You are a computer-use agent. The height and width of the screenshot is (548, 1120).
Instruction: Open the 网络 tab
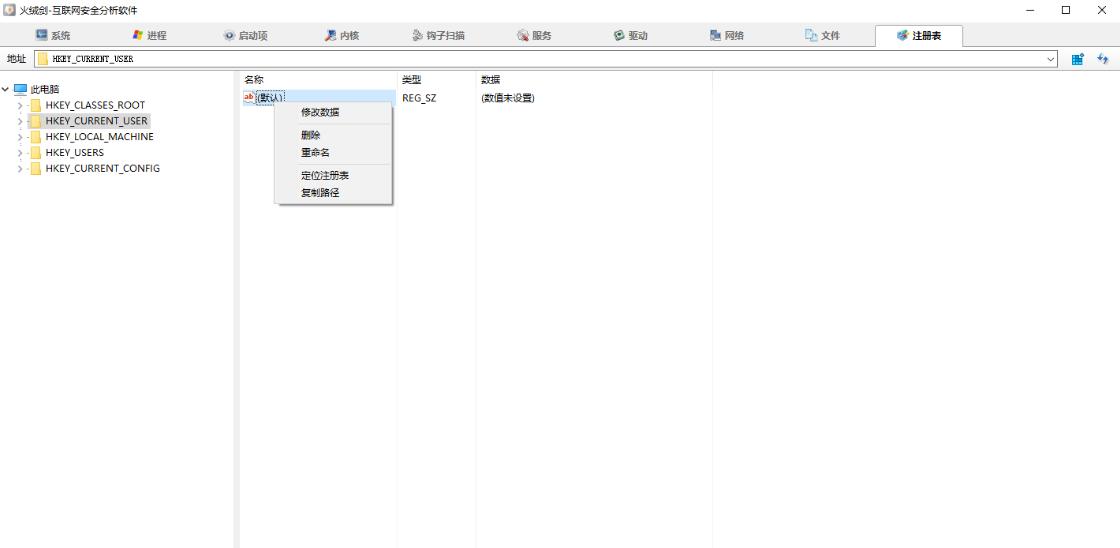coord(726,35)
